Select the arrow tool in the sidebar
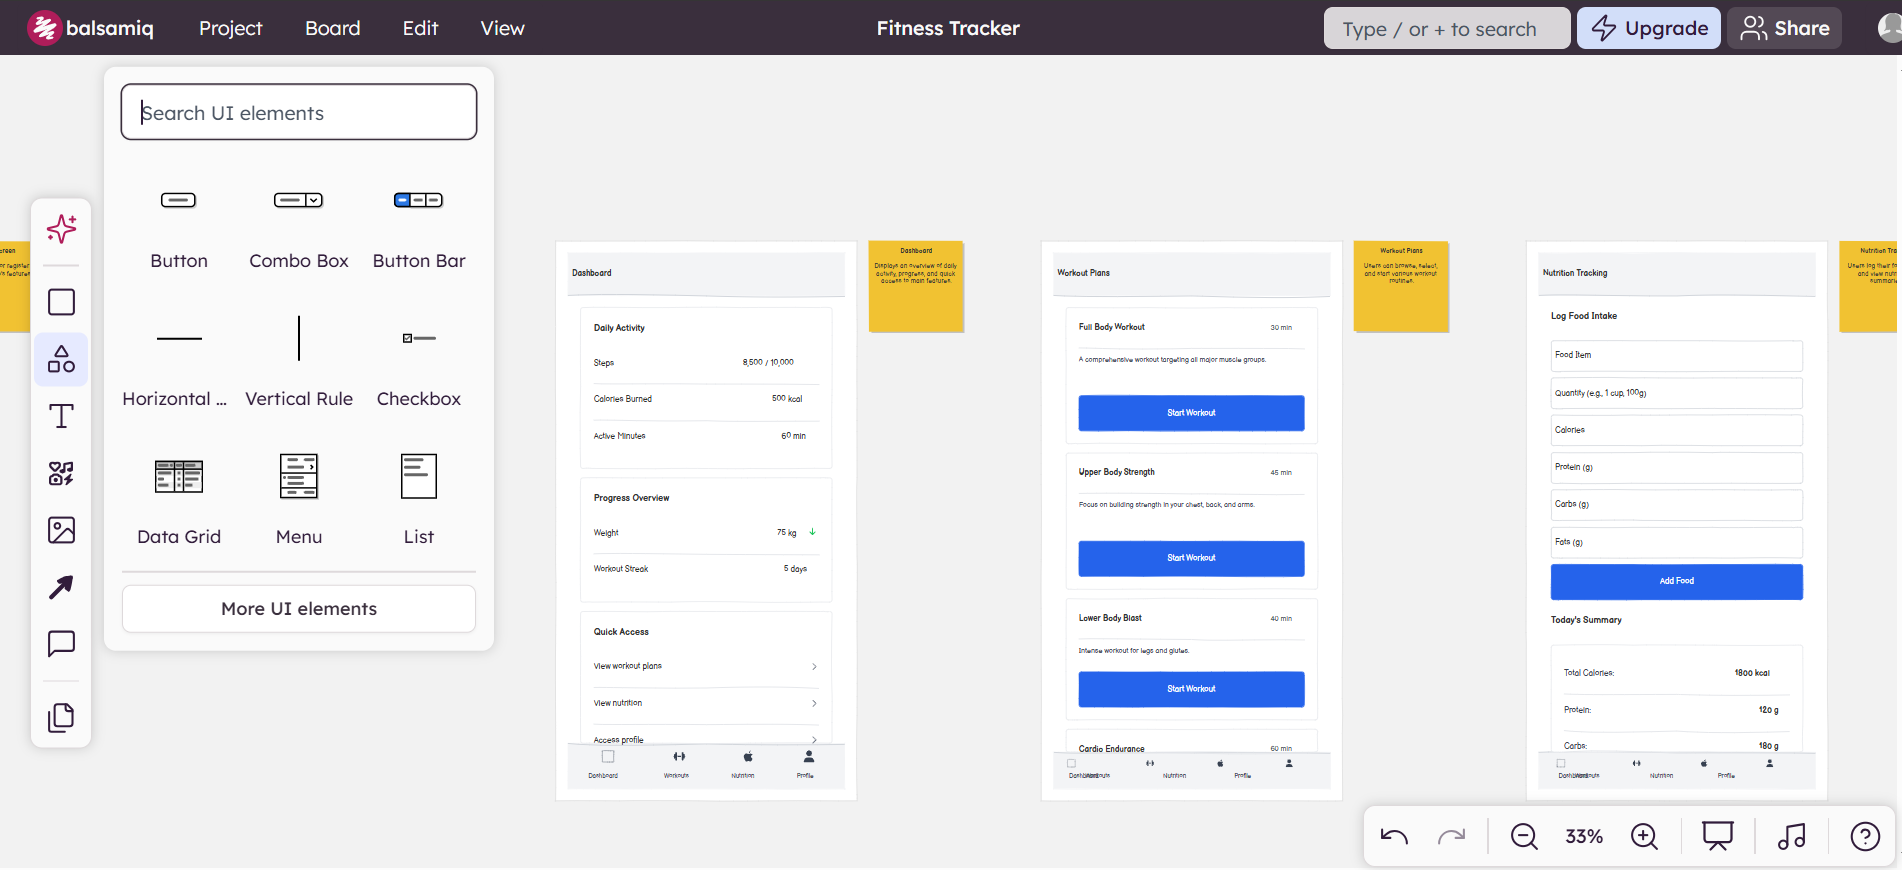 (61, 587)
